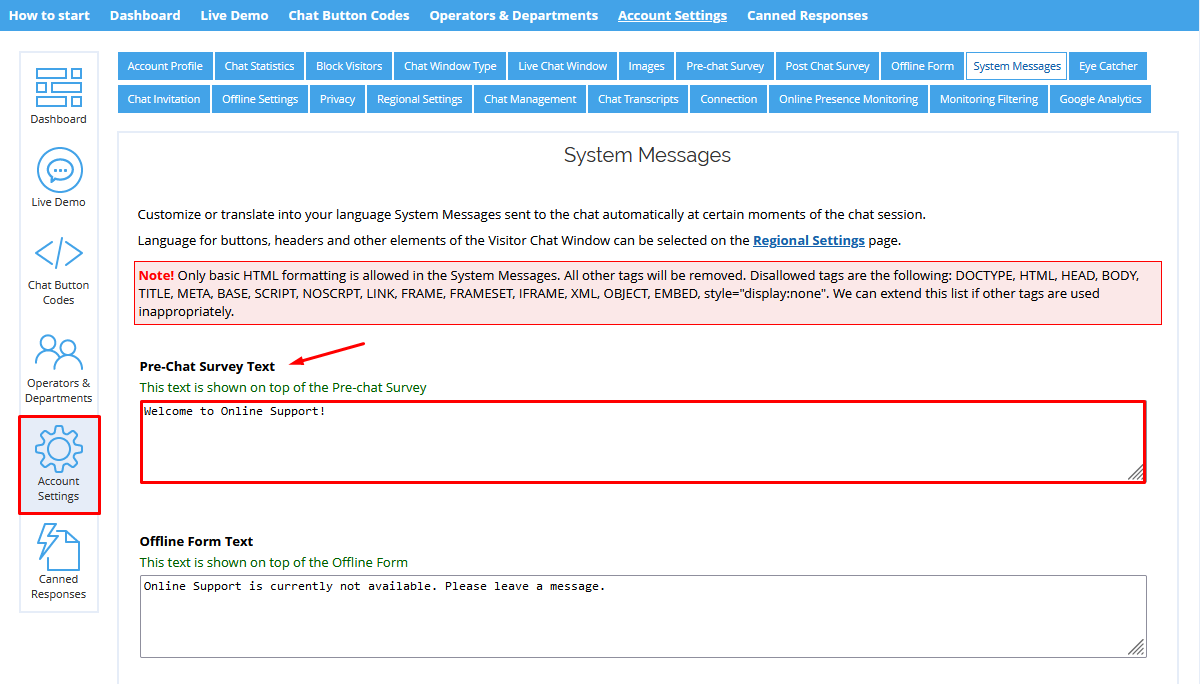Follow the Regional Settings link

coord(808,240)
